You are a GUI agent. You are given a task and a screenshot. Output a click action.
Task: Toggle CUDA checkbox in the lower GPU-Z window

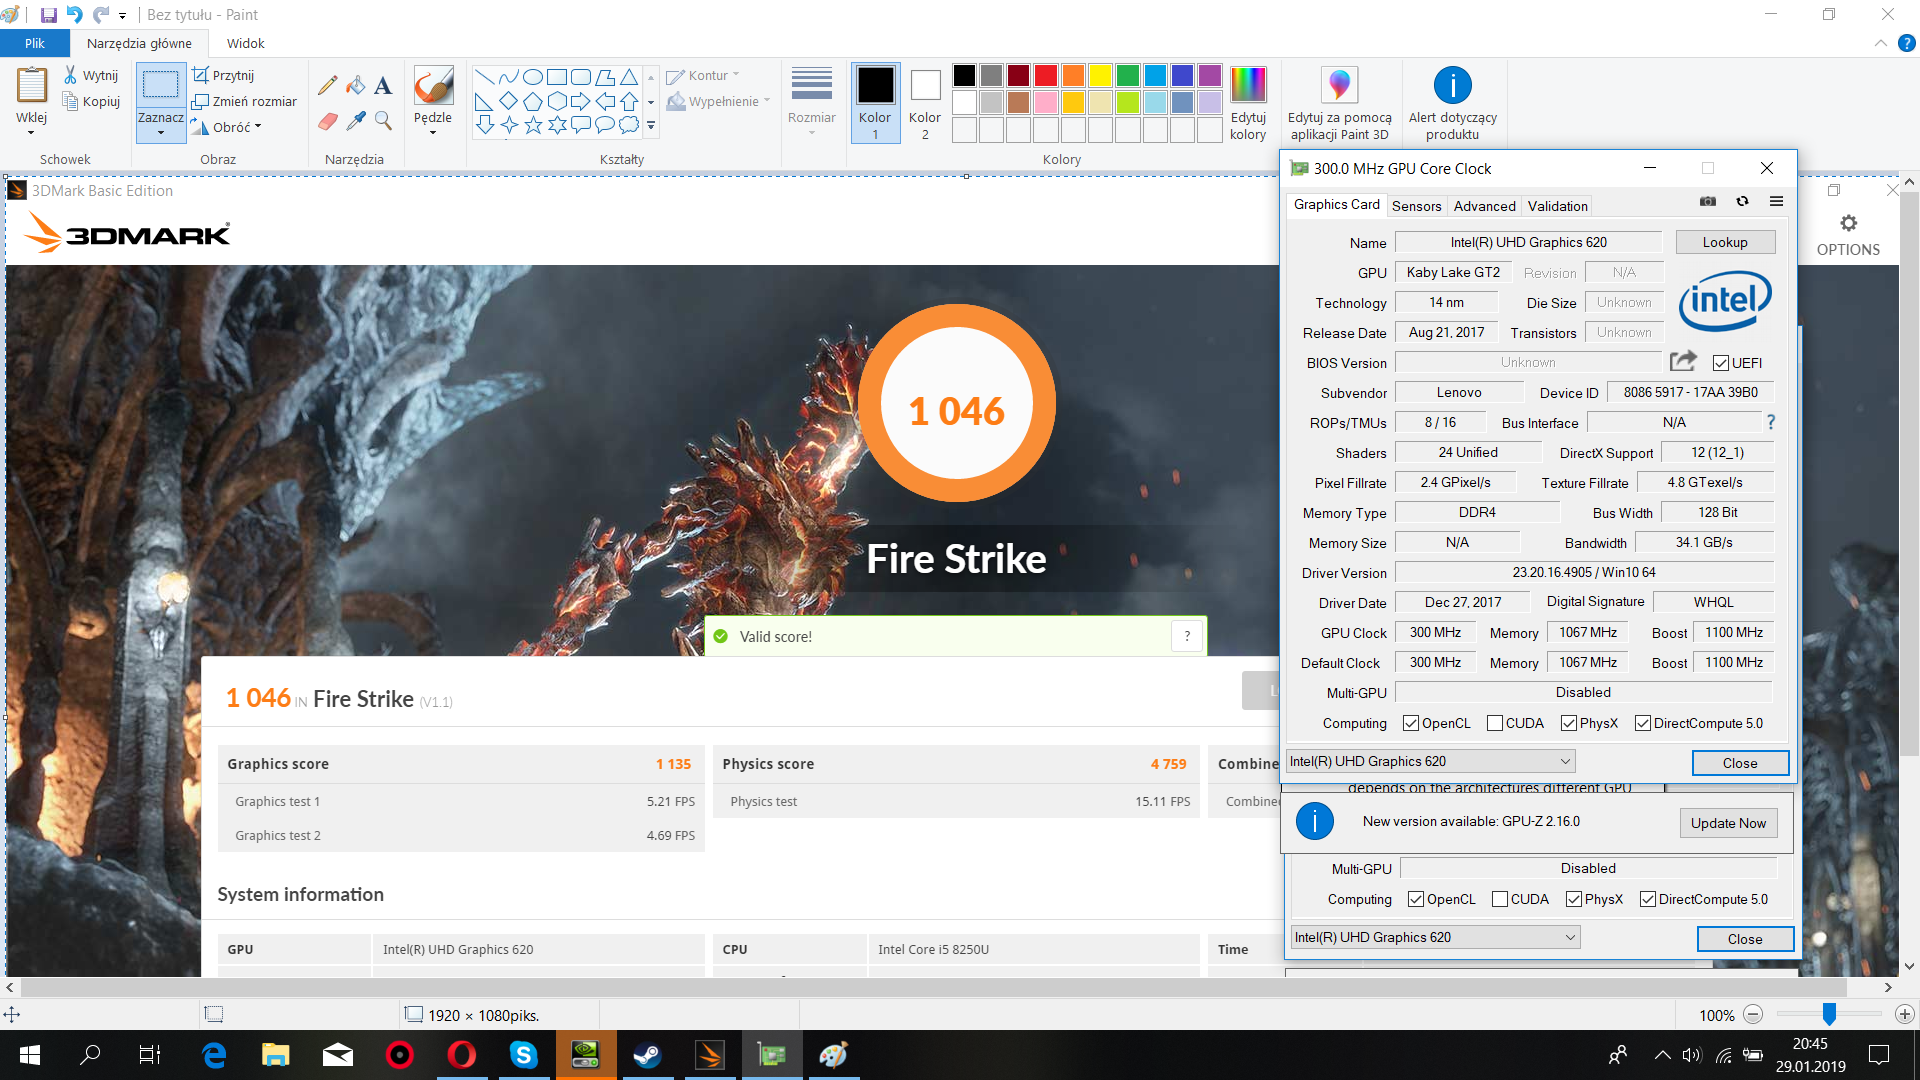coord(1500,899)
